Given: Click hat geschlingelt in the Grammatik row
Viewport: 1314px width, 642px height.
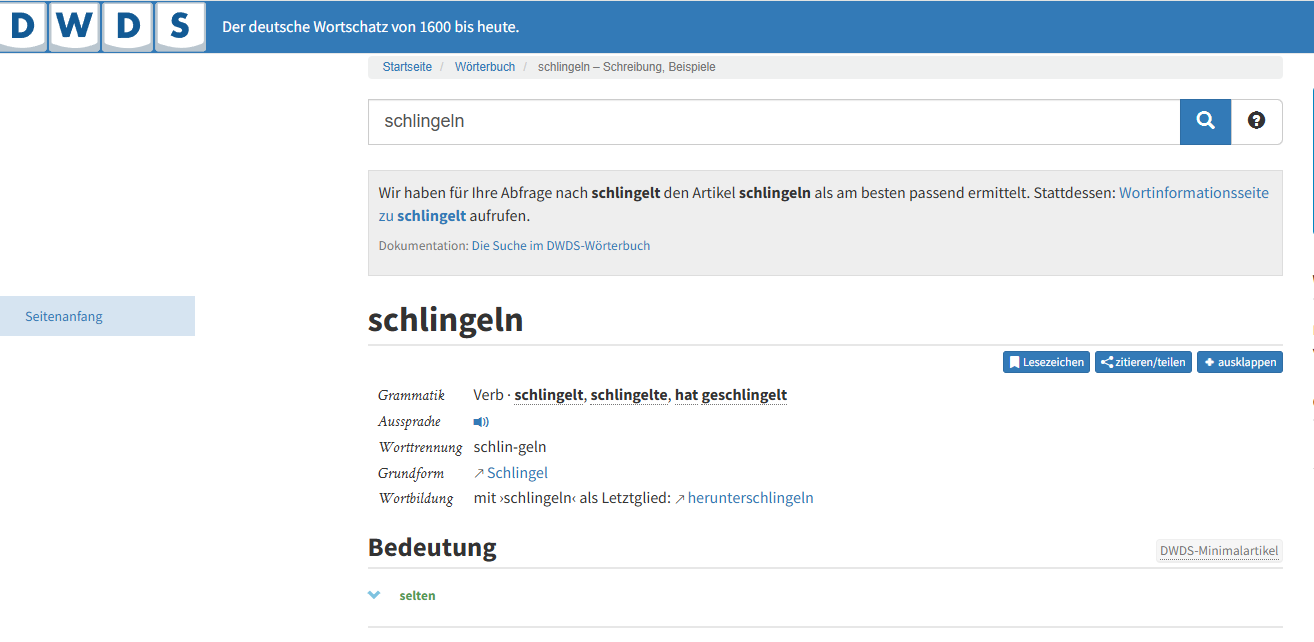Looking at the screenshot, I should click(x=731, y=395).
